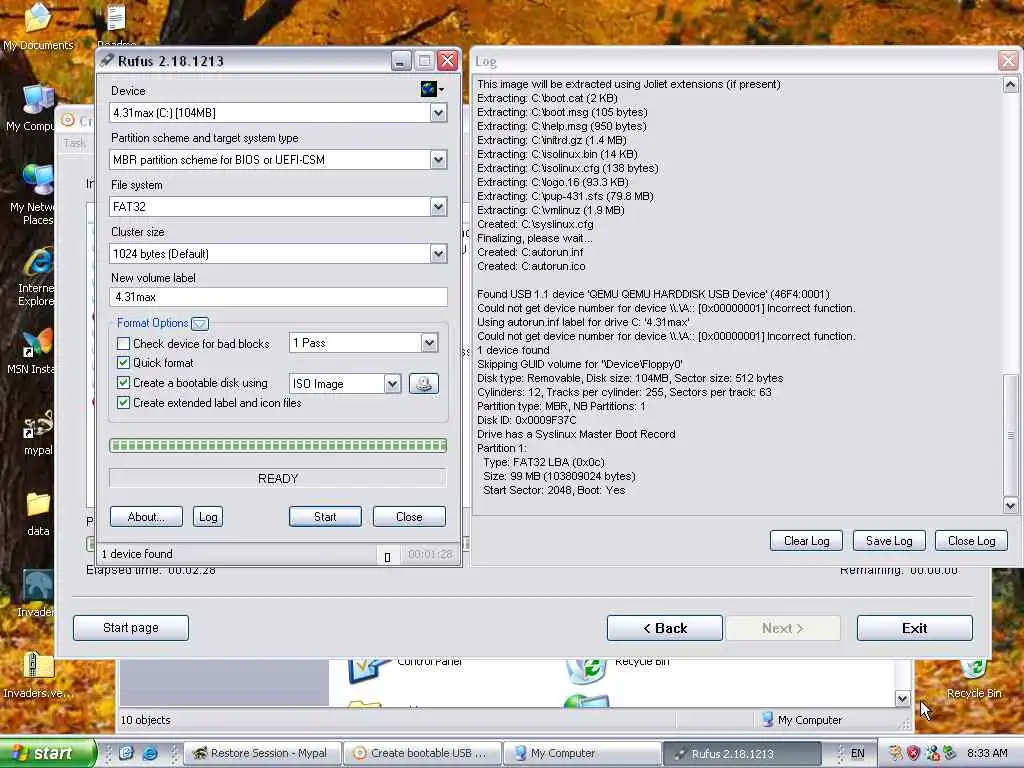Click the hash checksum icon in Rufus status bar

tap(387, 556)
